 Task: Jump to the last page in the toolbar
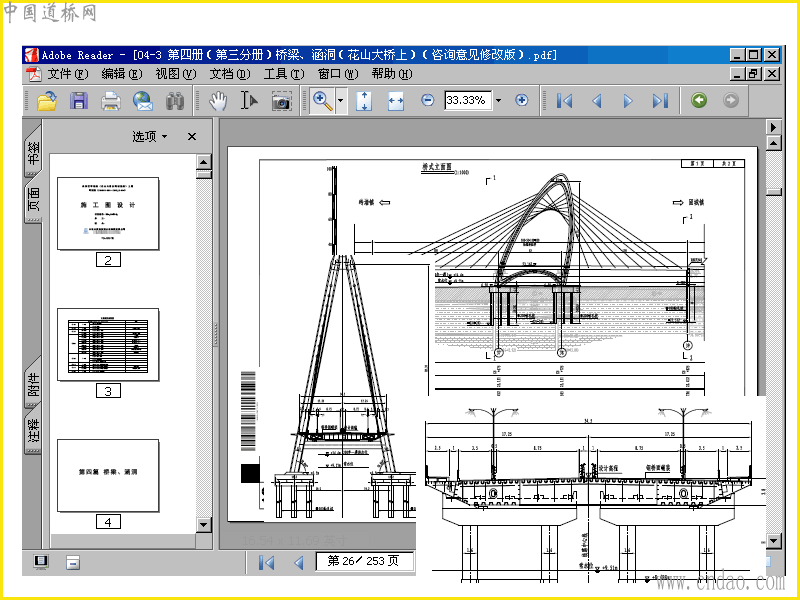(x=660, y=100)
